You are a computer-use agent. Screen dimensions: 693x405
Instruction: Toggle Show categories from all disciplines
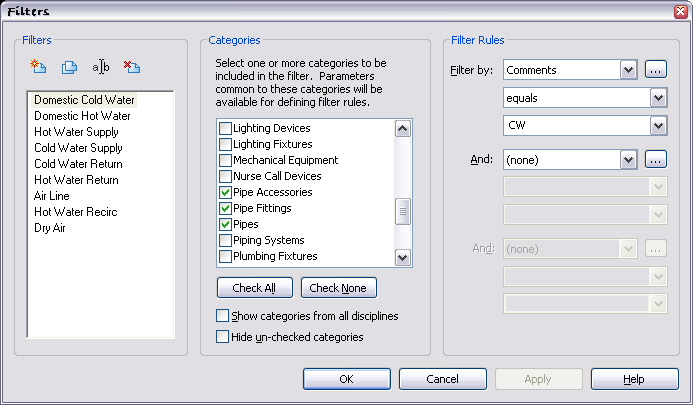(222, 316)
